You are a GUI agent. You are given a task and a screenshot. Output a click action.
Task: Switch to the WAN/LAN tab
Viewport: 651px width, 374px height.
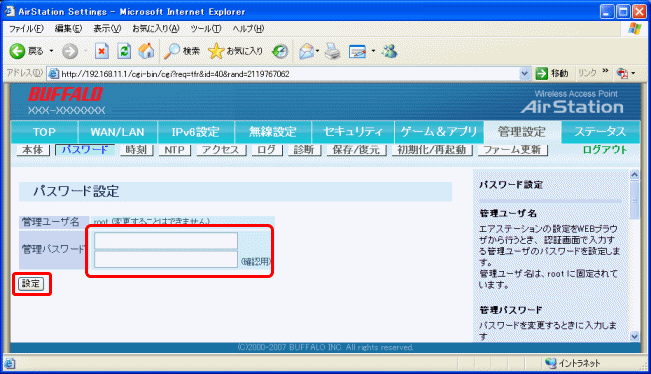[117, 132]
